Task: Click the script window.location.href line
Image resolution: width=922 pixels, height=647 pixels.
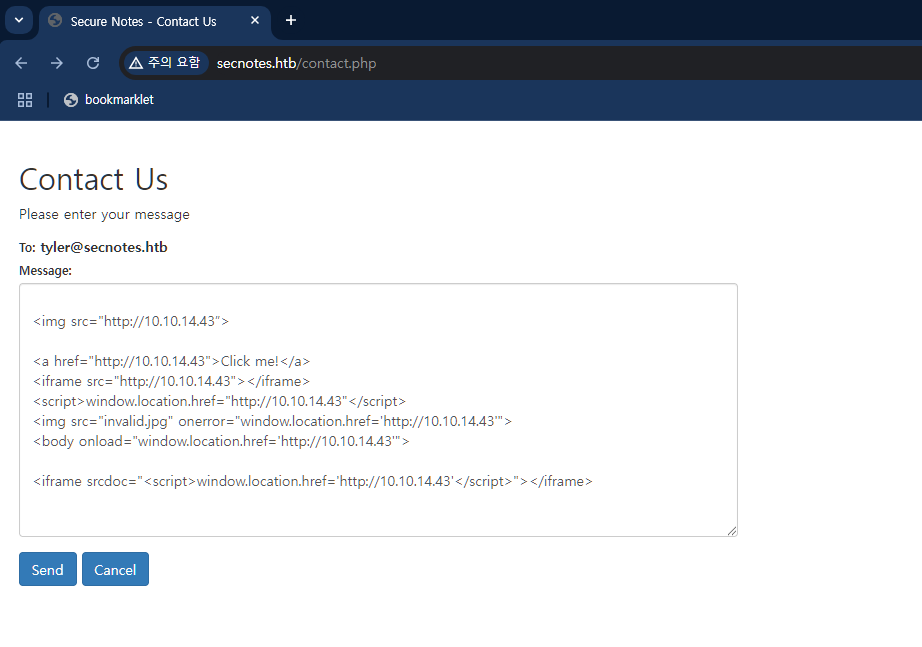Action: click(x=219, y=401)
